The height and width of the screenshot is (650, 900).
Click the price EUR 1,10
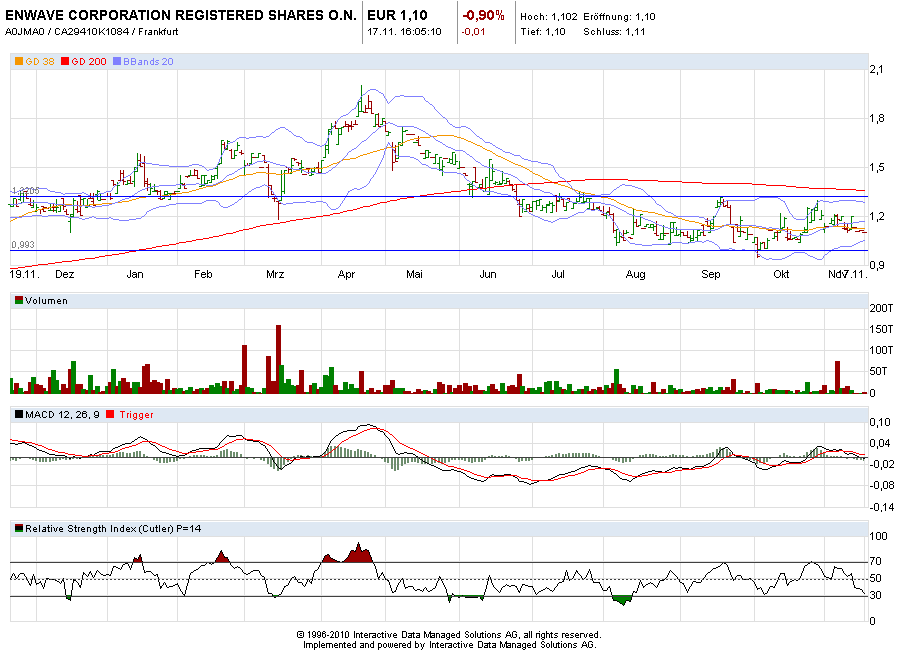click(397, 16)
